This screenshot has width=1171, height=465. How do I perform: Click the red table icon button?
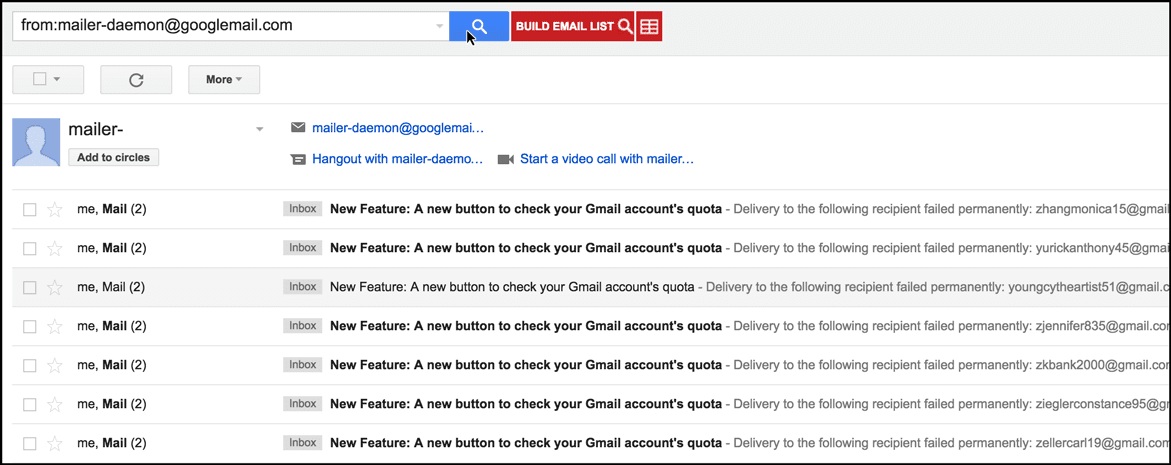pyautogui.click(x=649, y=26)
